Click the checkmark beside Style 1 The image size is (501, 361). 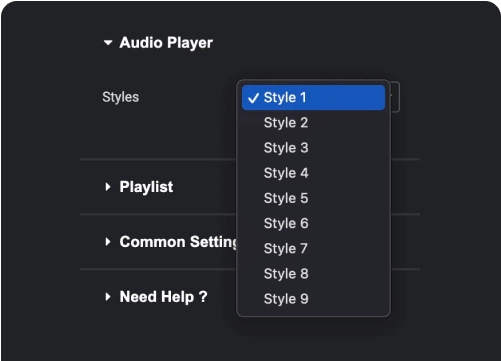[x=253, y=98]
